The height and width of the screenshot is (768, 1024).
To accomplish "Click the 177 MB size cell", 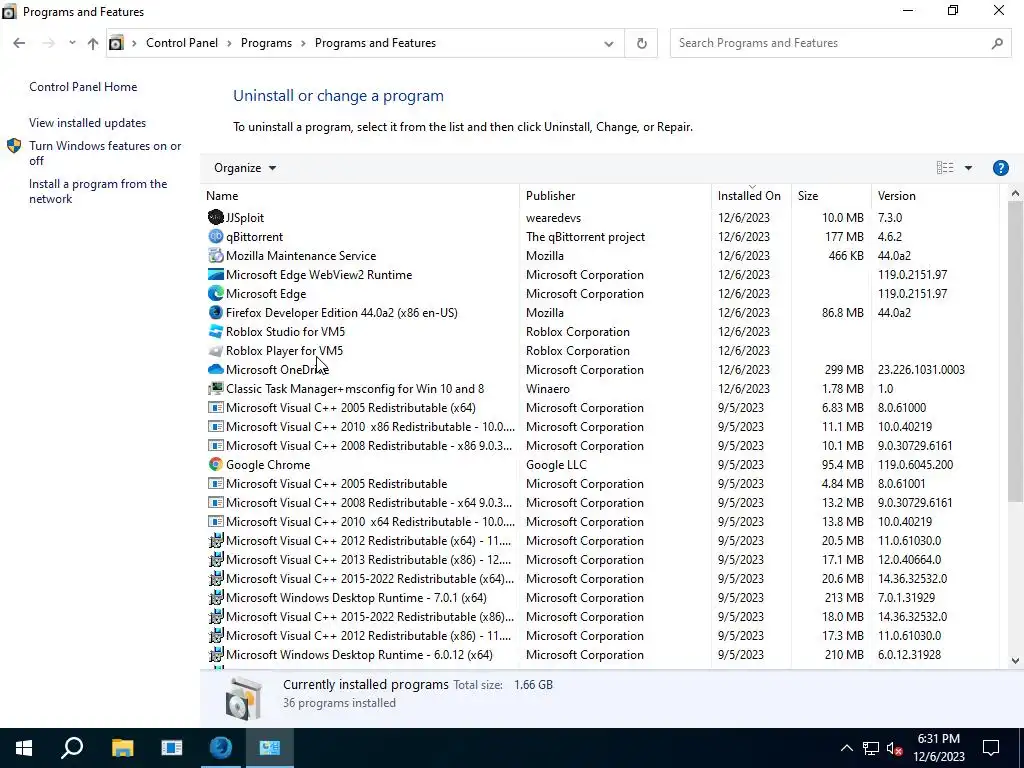I will [844, 236].
